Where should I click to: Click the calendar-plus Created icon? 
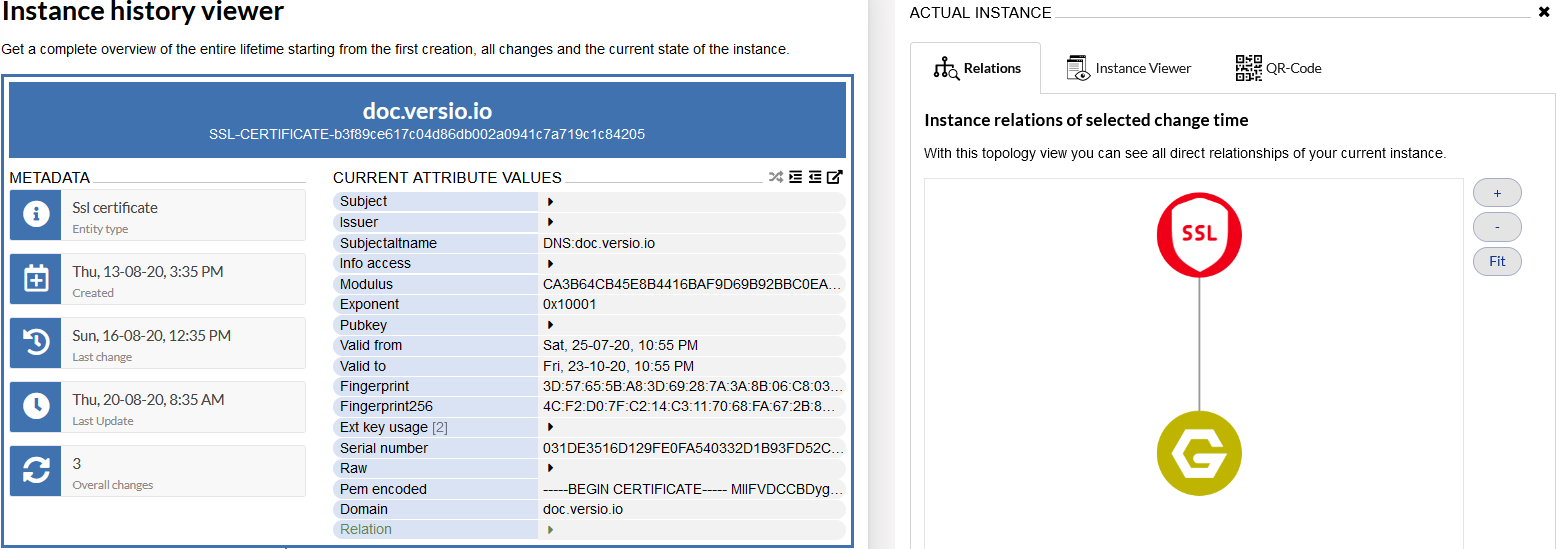tap(36, 279)
